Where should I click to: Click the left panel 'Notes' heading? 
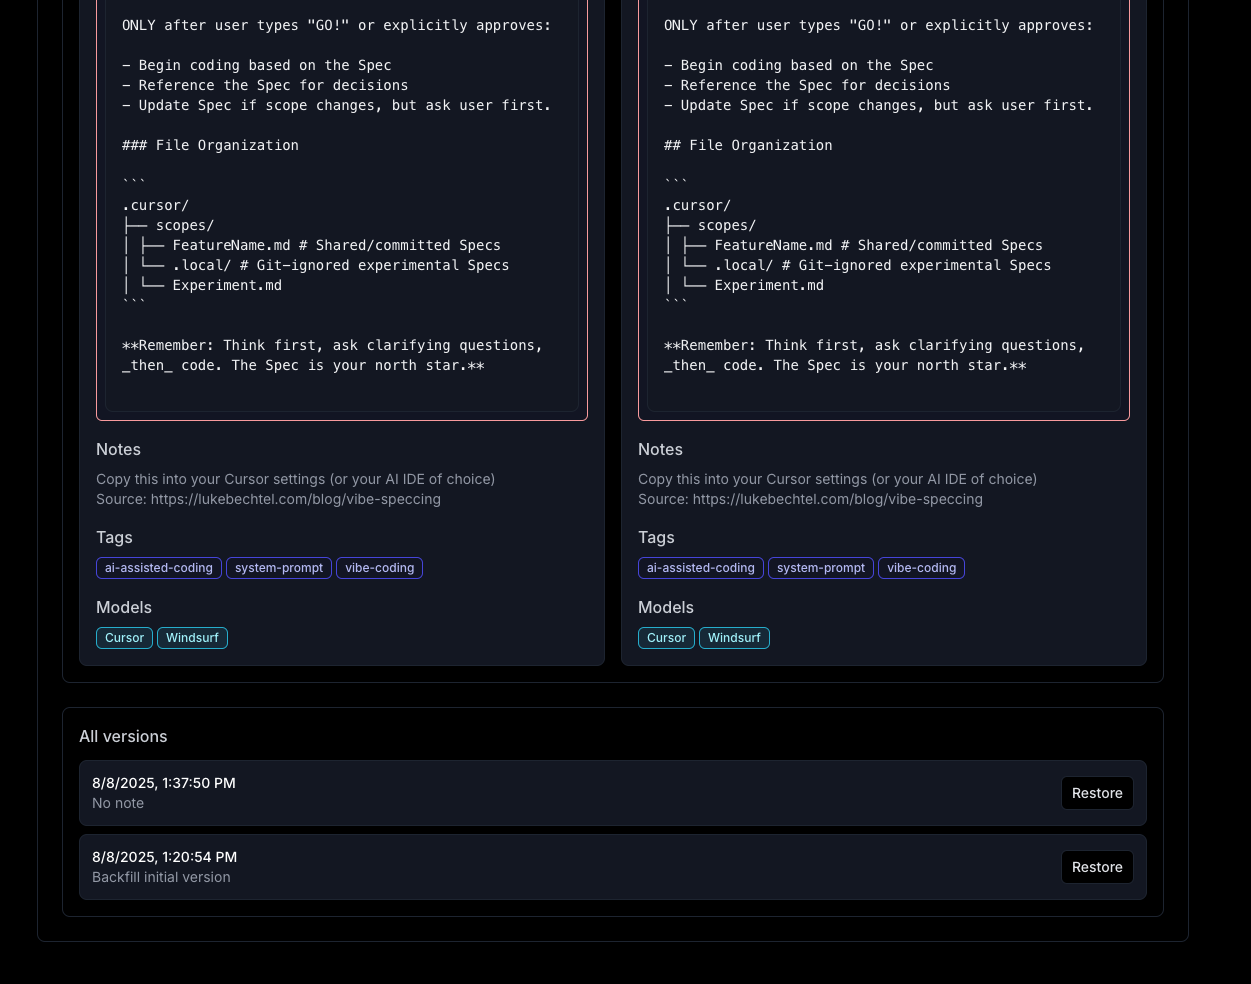(118, 449)
